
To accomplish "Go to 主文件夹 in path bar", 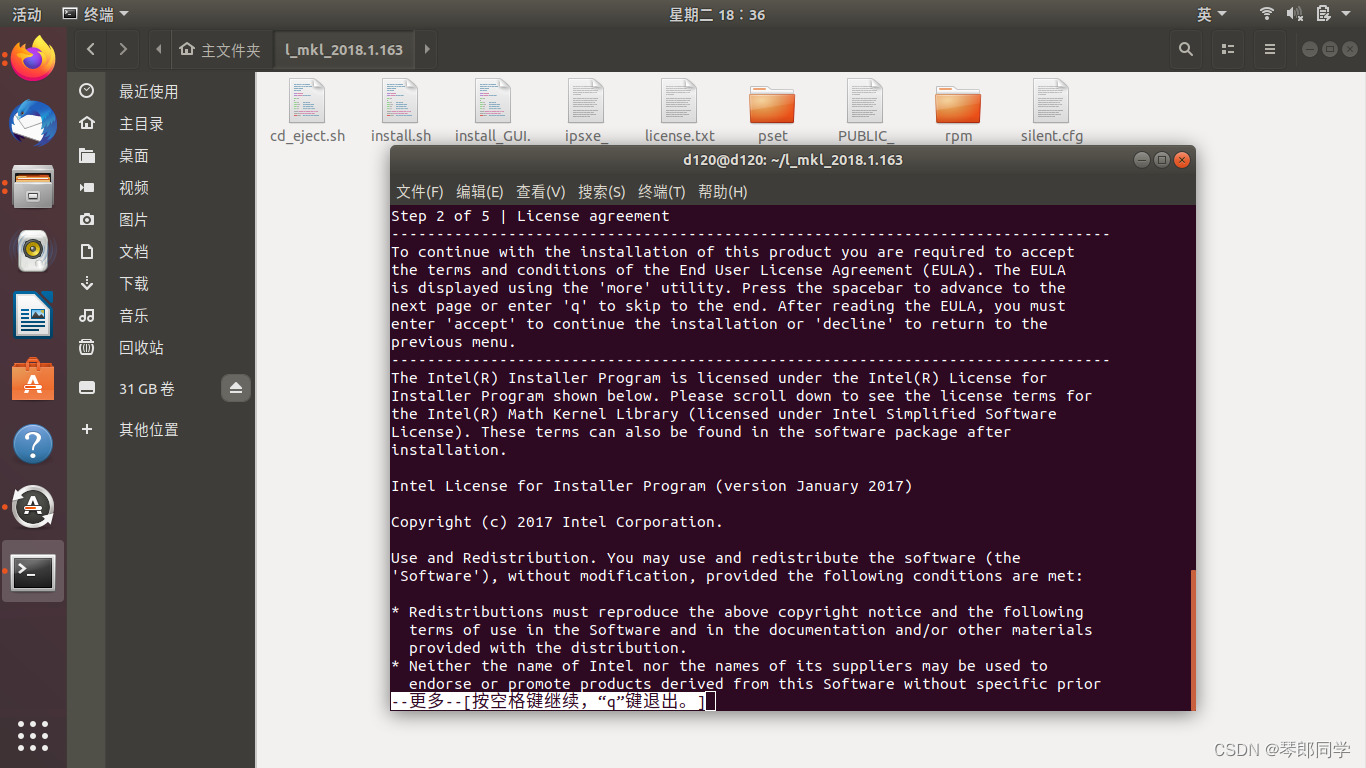I will 221,49.
